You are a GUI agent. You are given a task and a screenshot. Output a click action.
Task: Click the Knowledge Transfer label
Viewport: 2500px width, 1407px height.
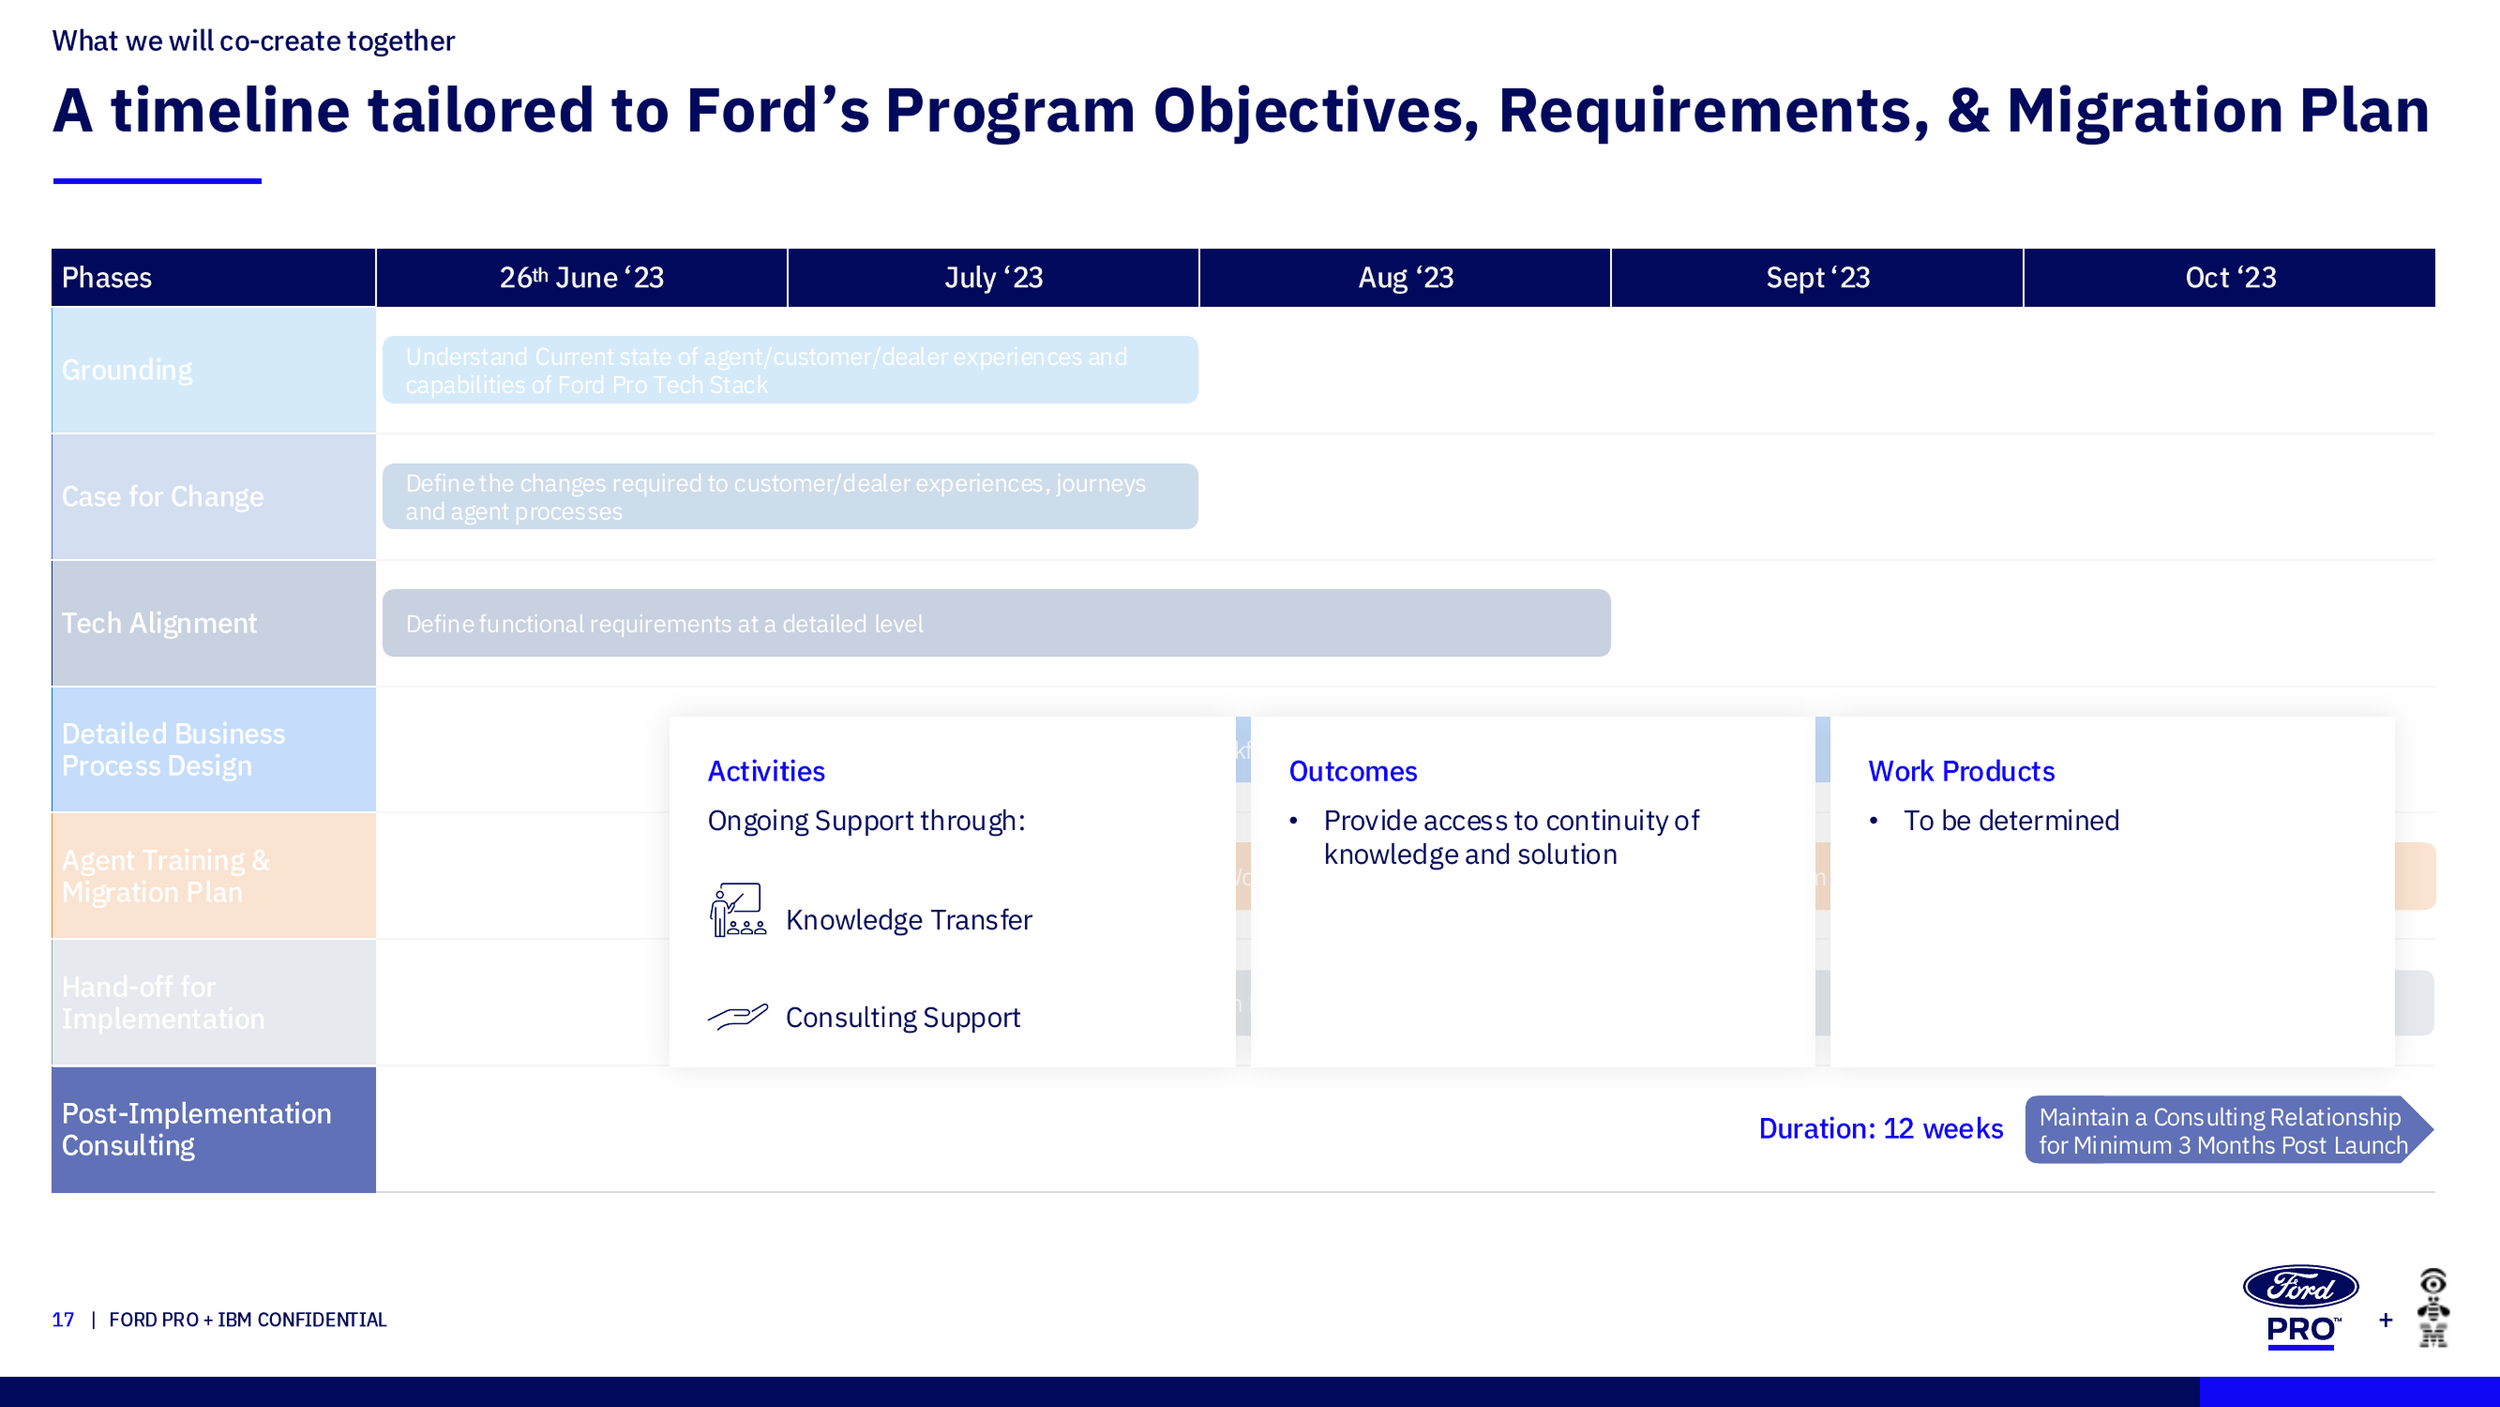pos(908,920)
